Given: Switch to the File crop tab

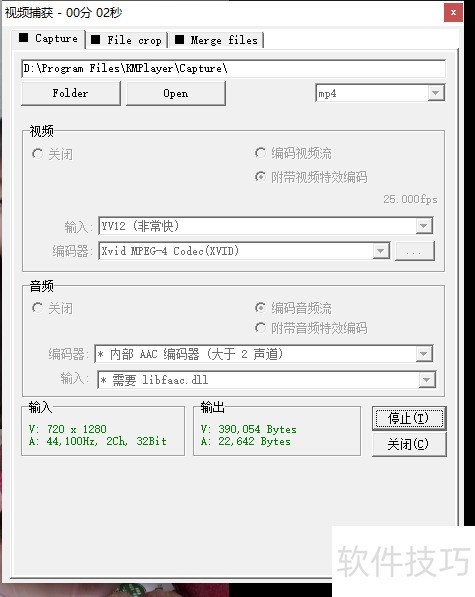Looking at the screenshot, I should 127,40.
